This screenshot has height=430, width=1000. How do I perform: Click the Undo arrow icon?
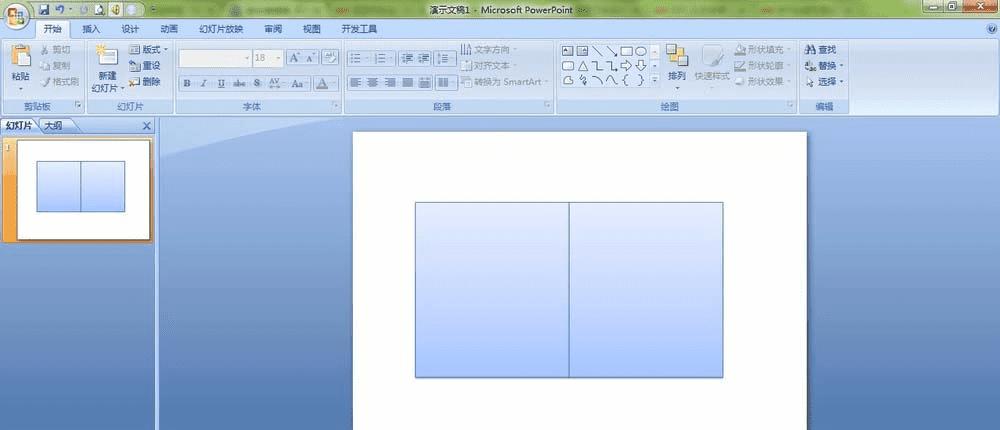pyautogui.click(x=60, y=10)
